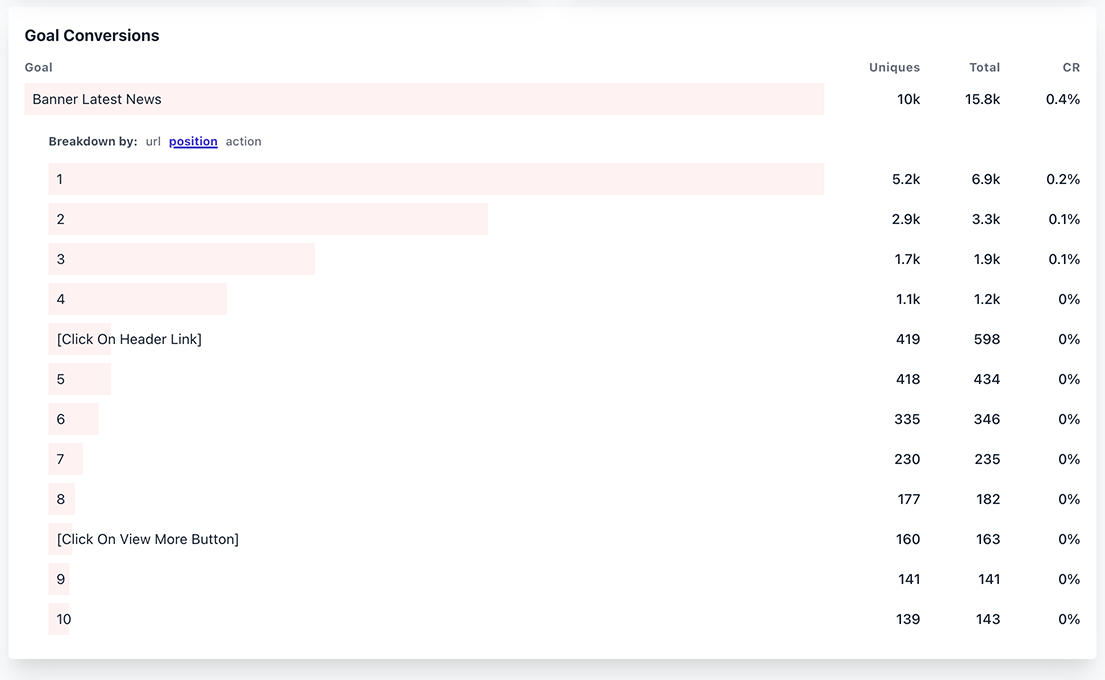Open [Click On View More Button] row
Viewport: 1105px width, 680px height.
click(x=148, y=539)
